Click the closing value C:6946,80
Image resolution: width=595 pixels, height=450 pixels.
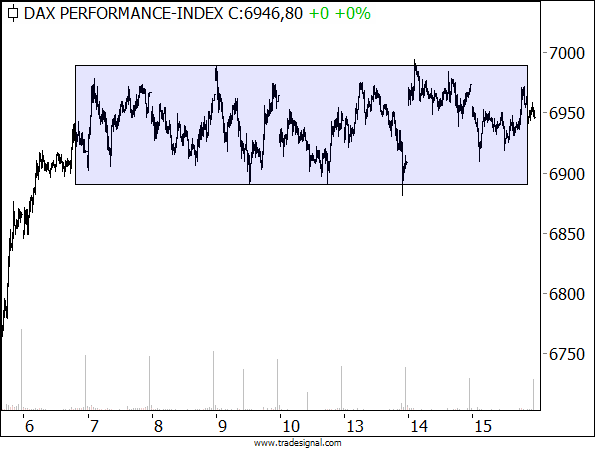pyautogui.click(x=266, y=14)
